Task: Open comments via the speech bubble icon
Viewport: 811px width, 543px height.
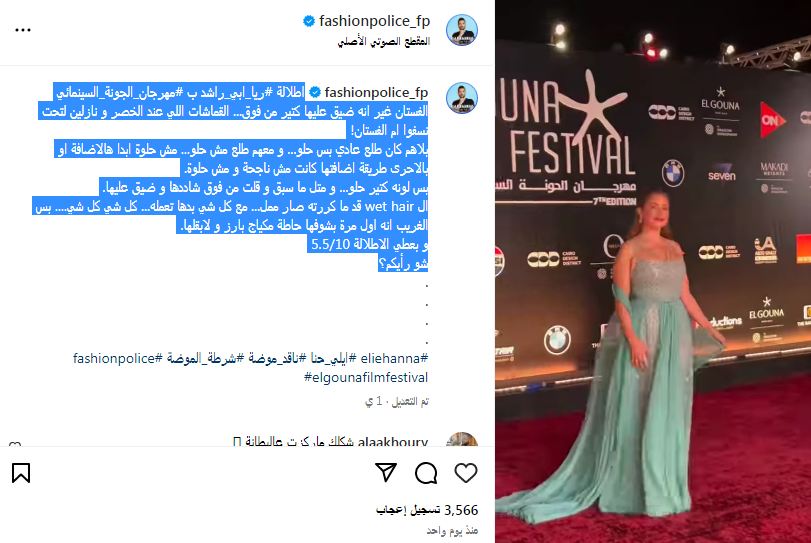Action: pos(426,473)
